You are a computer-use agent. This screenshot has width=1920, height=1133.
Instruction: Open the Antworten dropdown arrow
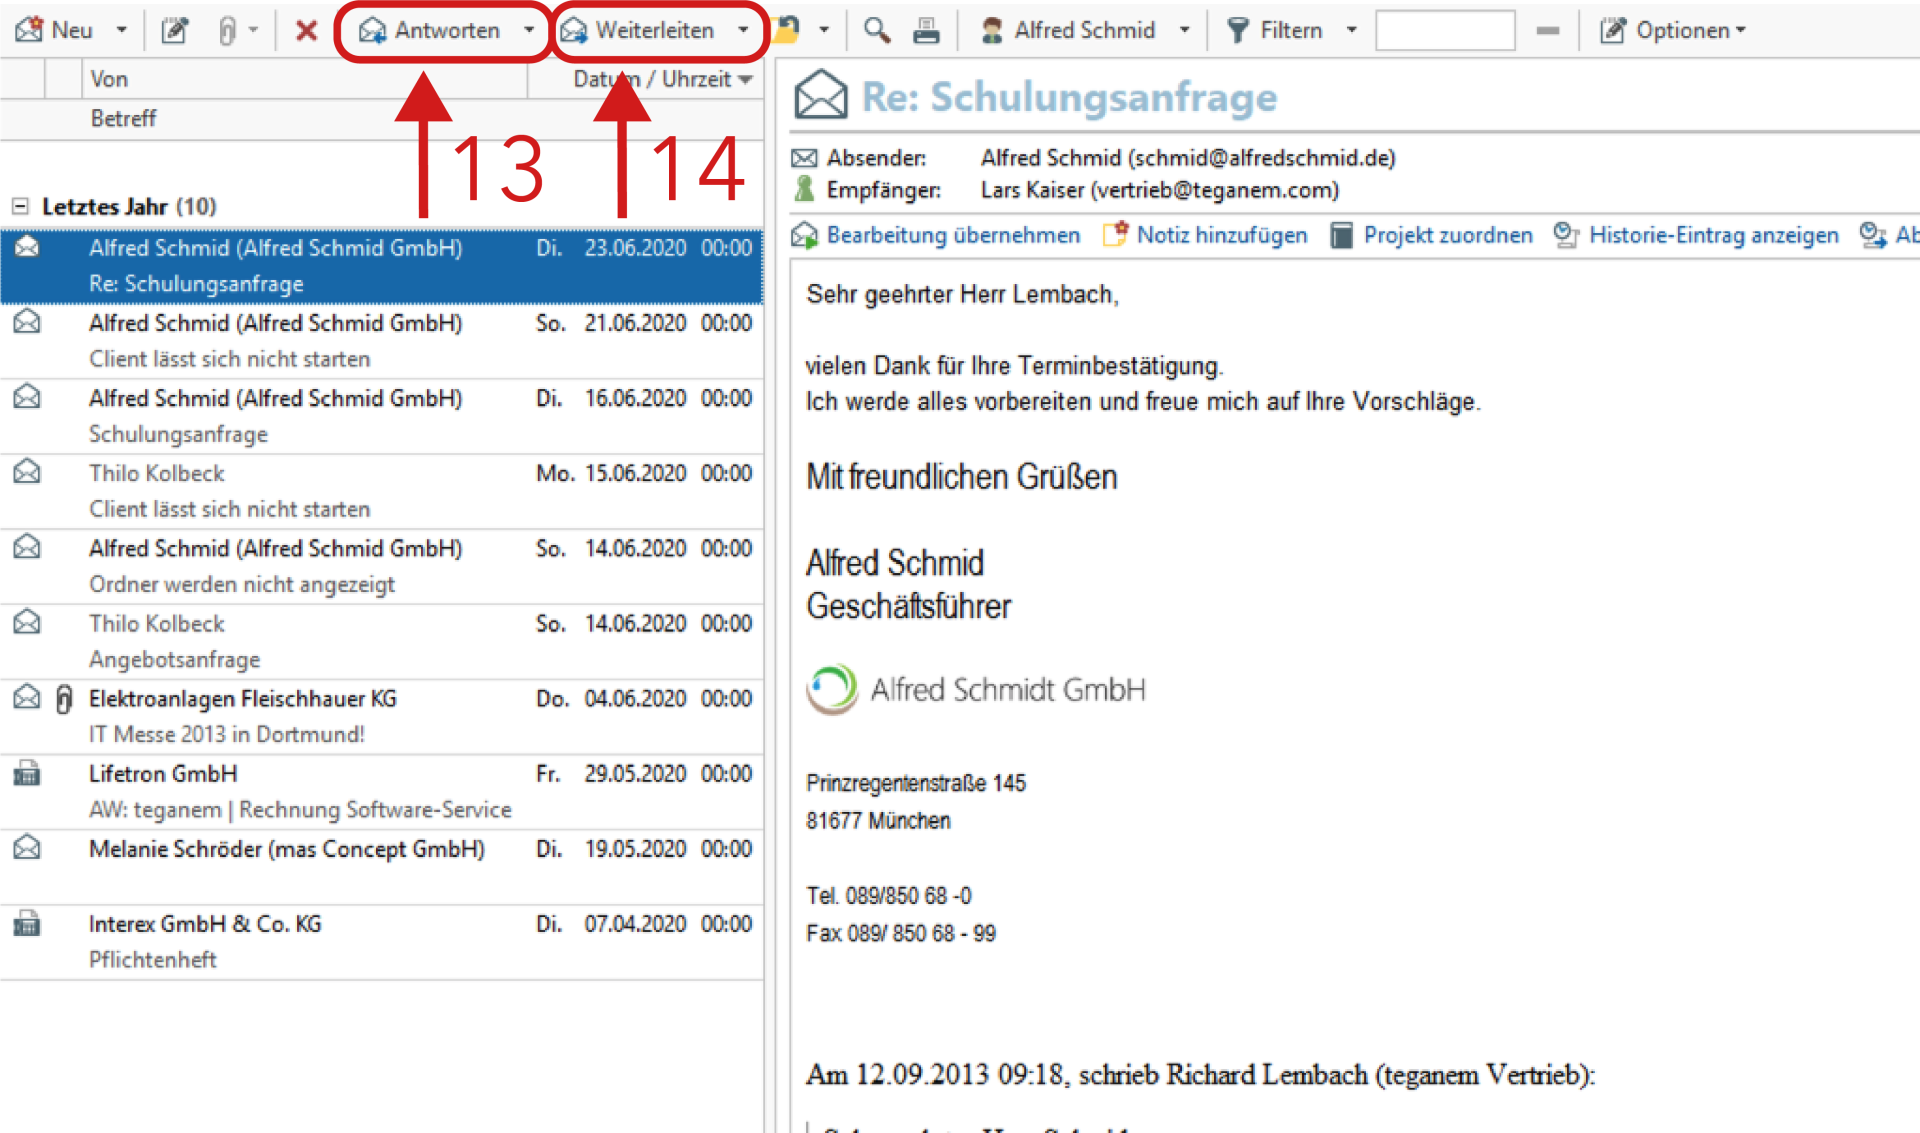529,31
